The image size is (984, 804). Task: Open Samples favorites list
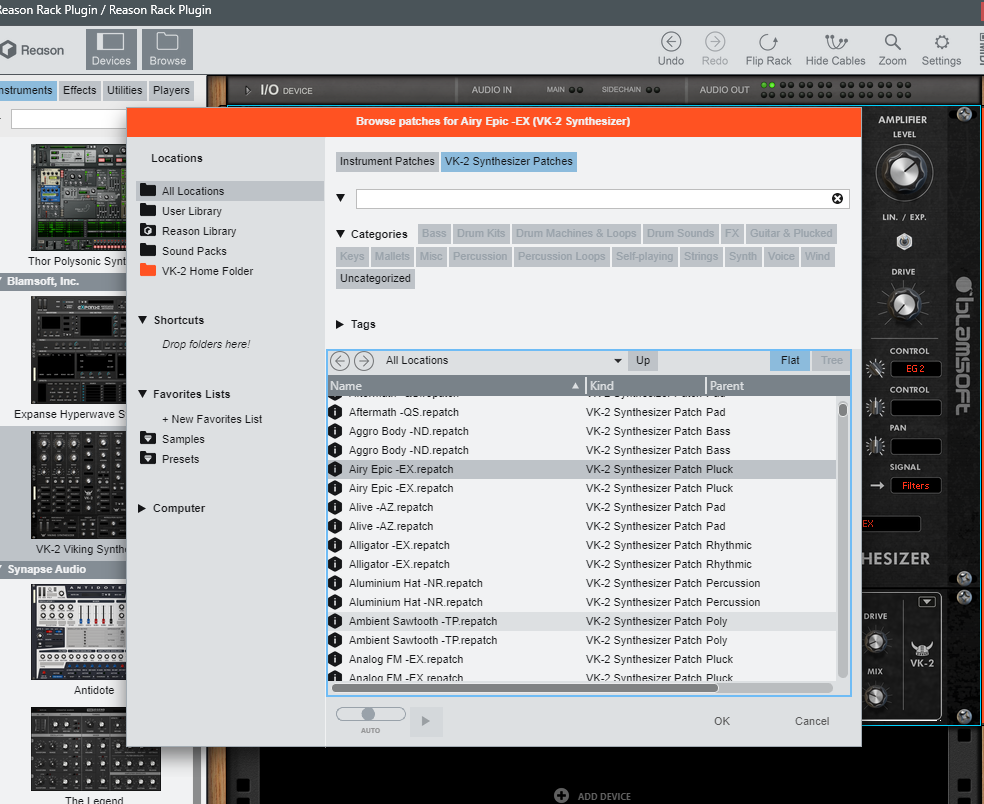[x=183, y=439]
